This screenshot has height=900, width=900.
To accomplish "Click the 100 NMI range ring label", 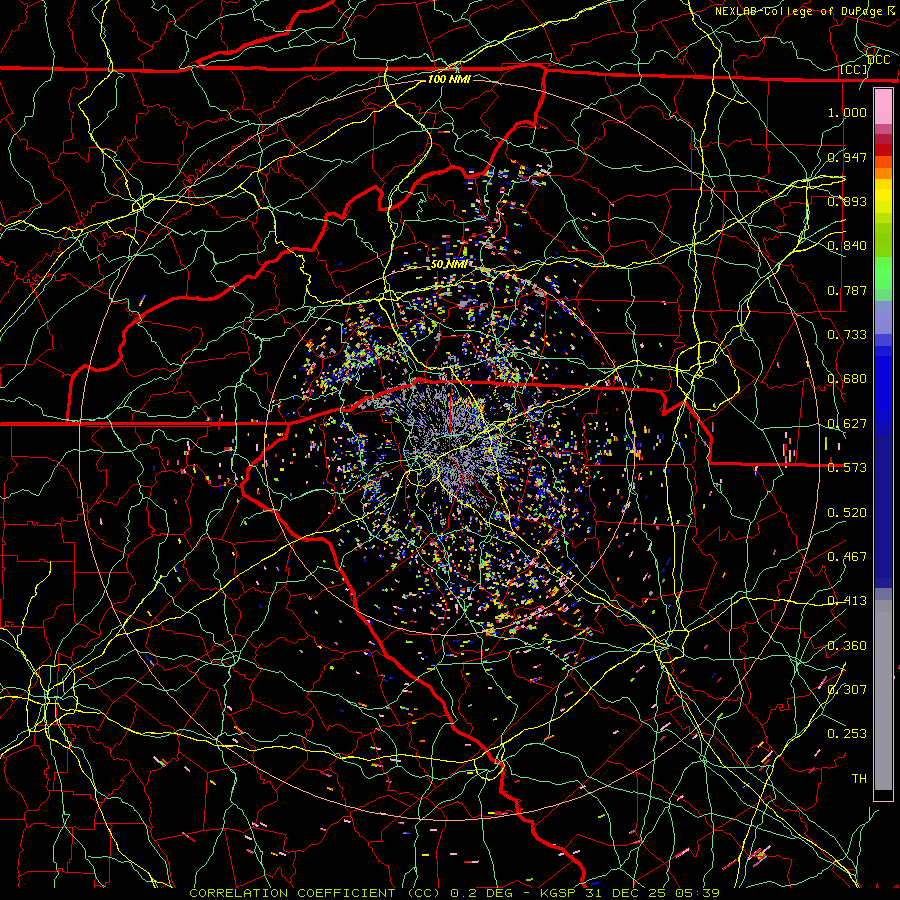I will click(449, 79).
